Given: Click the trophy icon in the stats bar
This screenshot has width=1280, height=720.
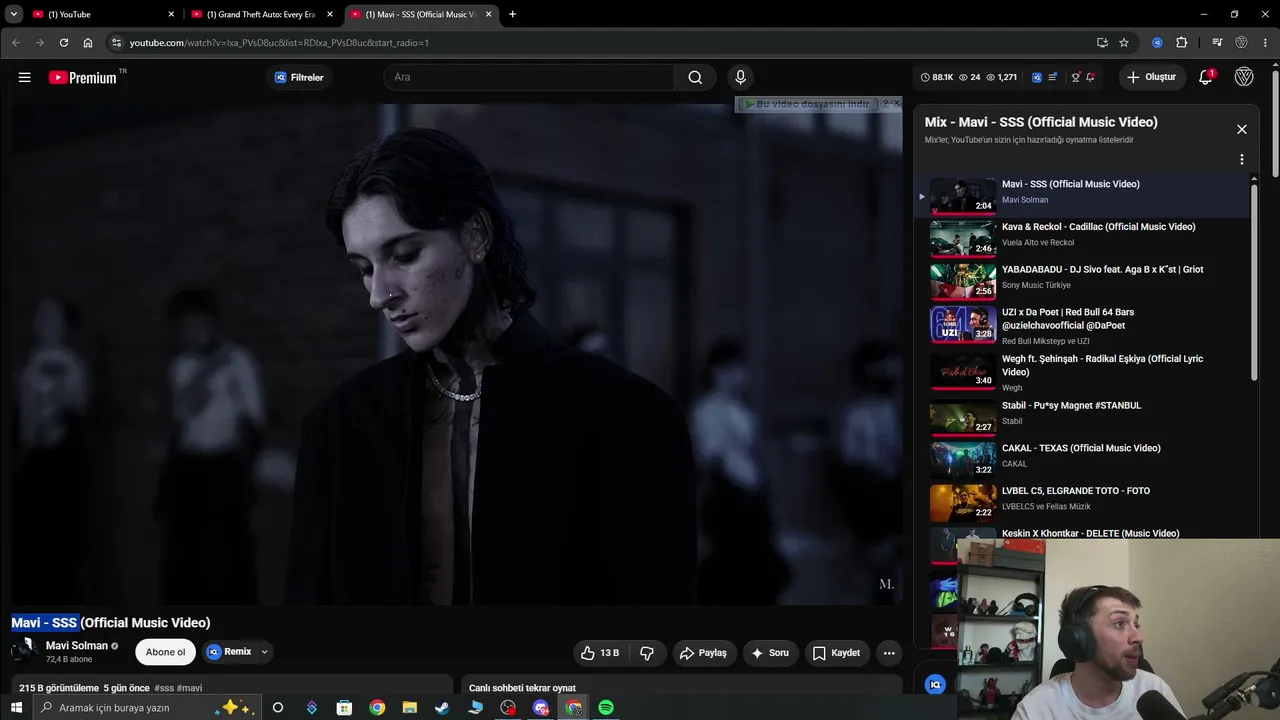Looking at the screenshot, I should (1076, 77).
